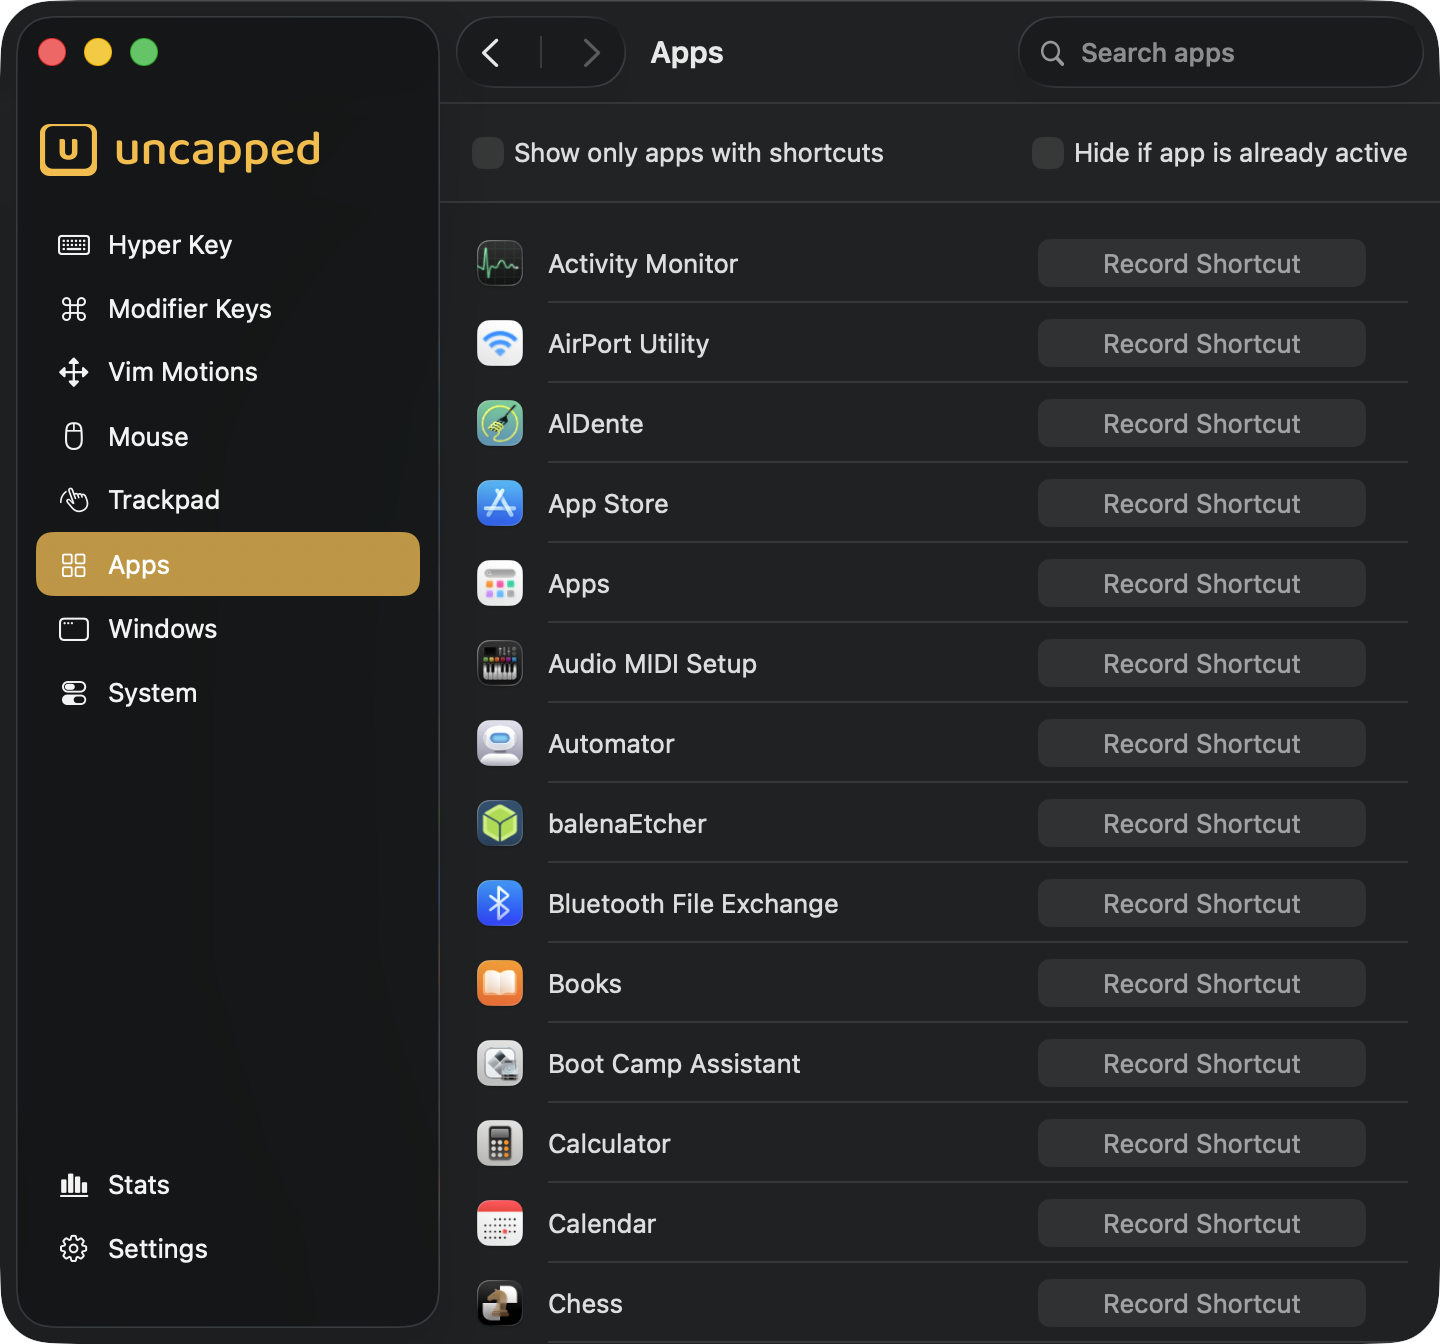Click the Search apps field
Image resolution: width=1440 pixels, height=1344 pixels.
click(x=1220, y=53)
